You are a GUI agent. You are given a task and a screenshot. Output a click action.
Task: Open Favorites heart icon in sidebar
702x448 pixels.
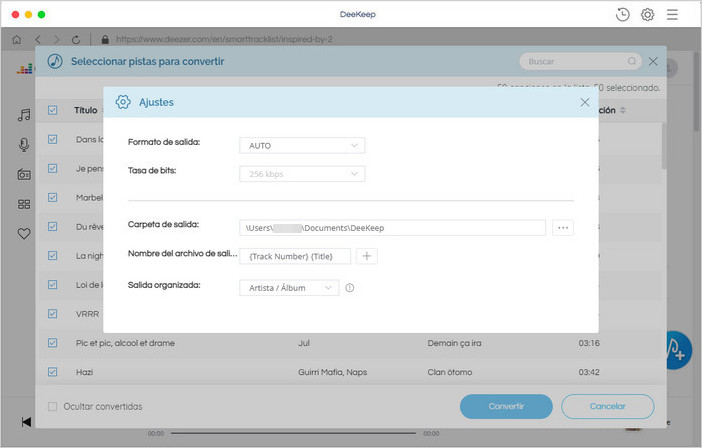[x=24, y=233]
